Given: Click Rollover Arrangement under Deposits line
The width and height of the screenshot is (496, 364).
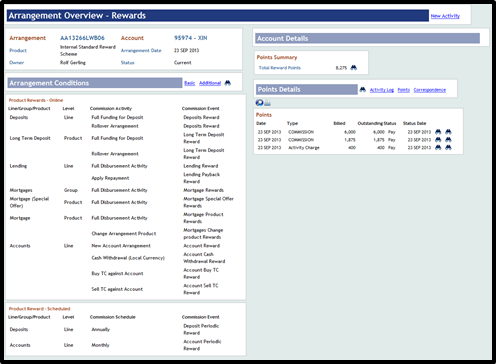Looking at the screenshot, I should pos(115,126).
